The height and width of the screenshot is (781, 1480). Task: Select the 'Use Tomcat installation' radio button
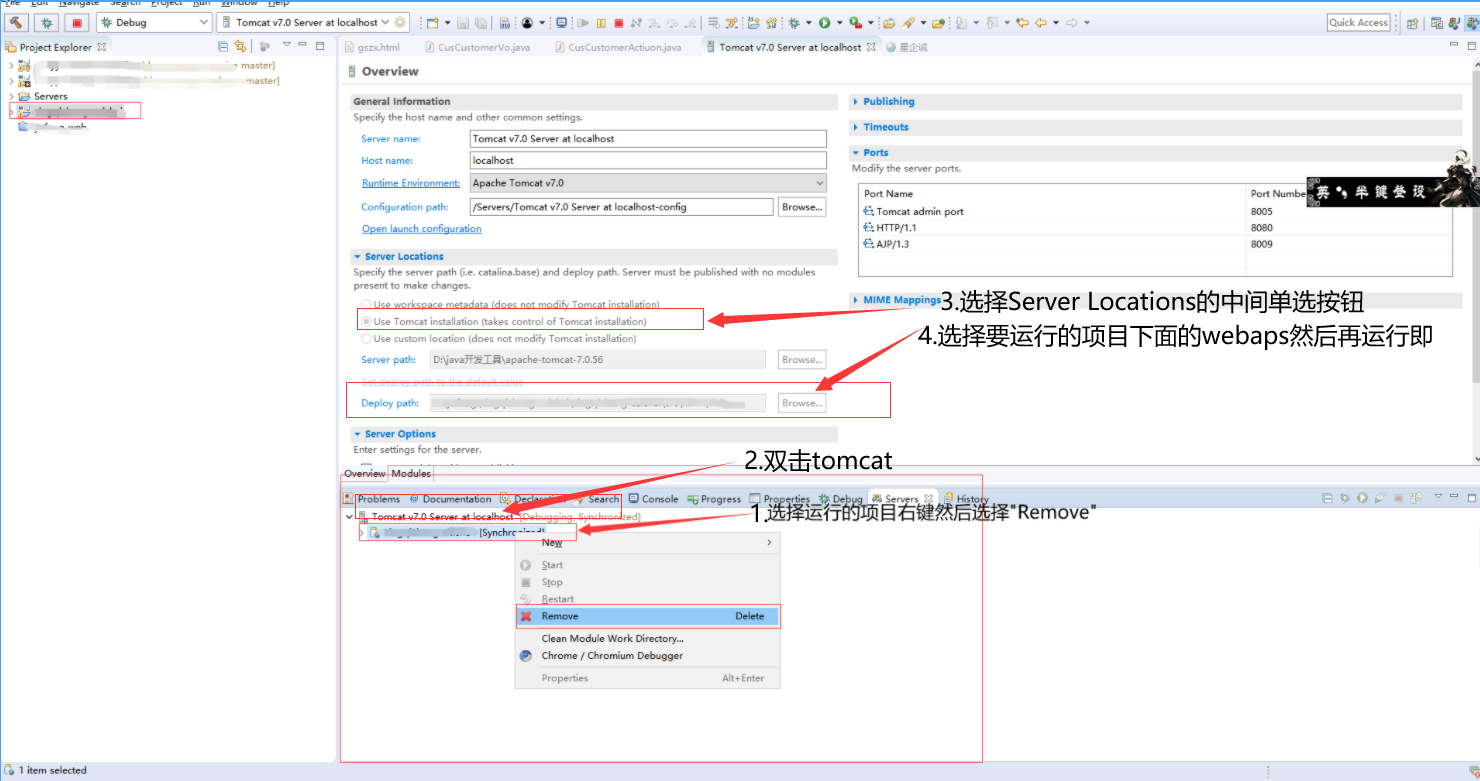tap(366, 319)
